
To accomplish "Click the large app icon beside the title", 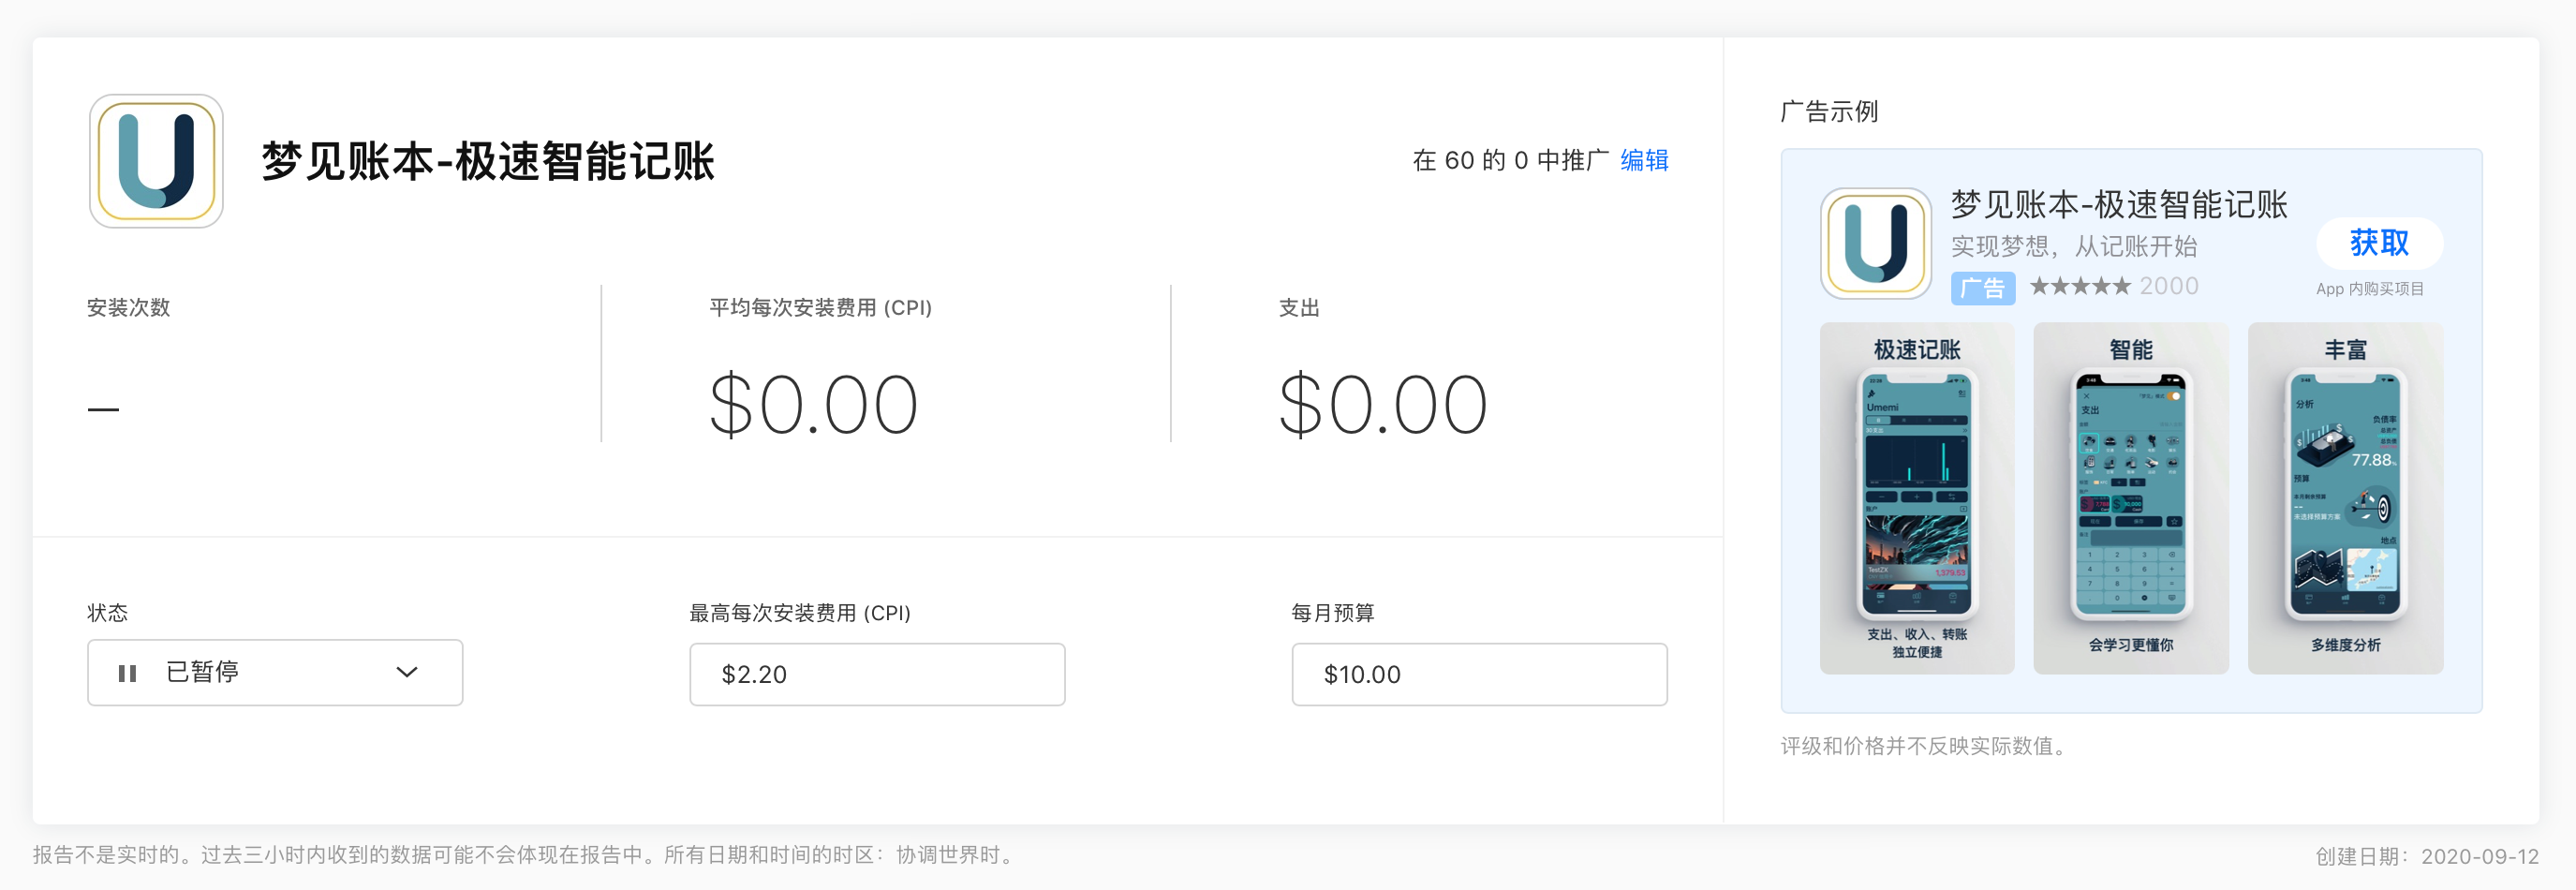I will [x=156, y=161].
